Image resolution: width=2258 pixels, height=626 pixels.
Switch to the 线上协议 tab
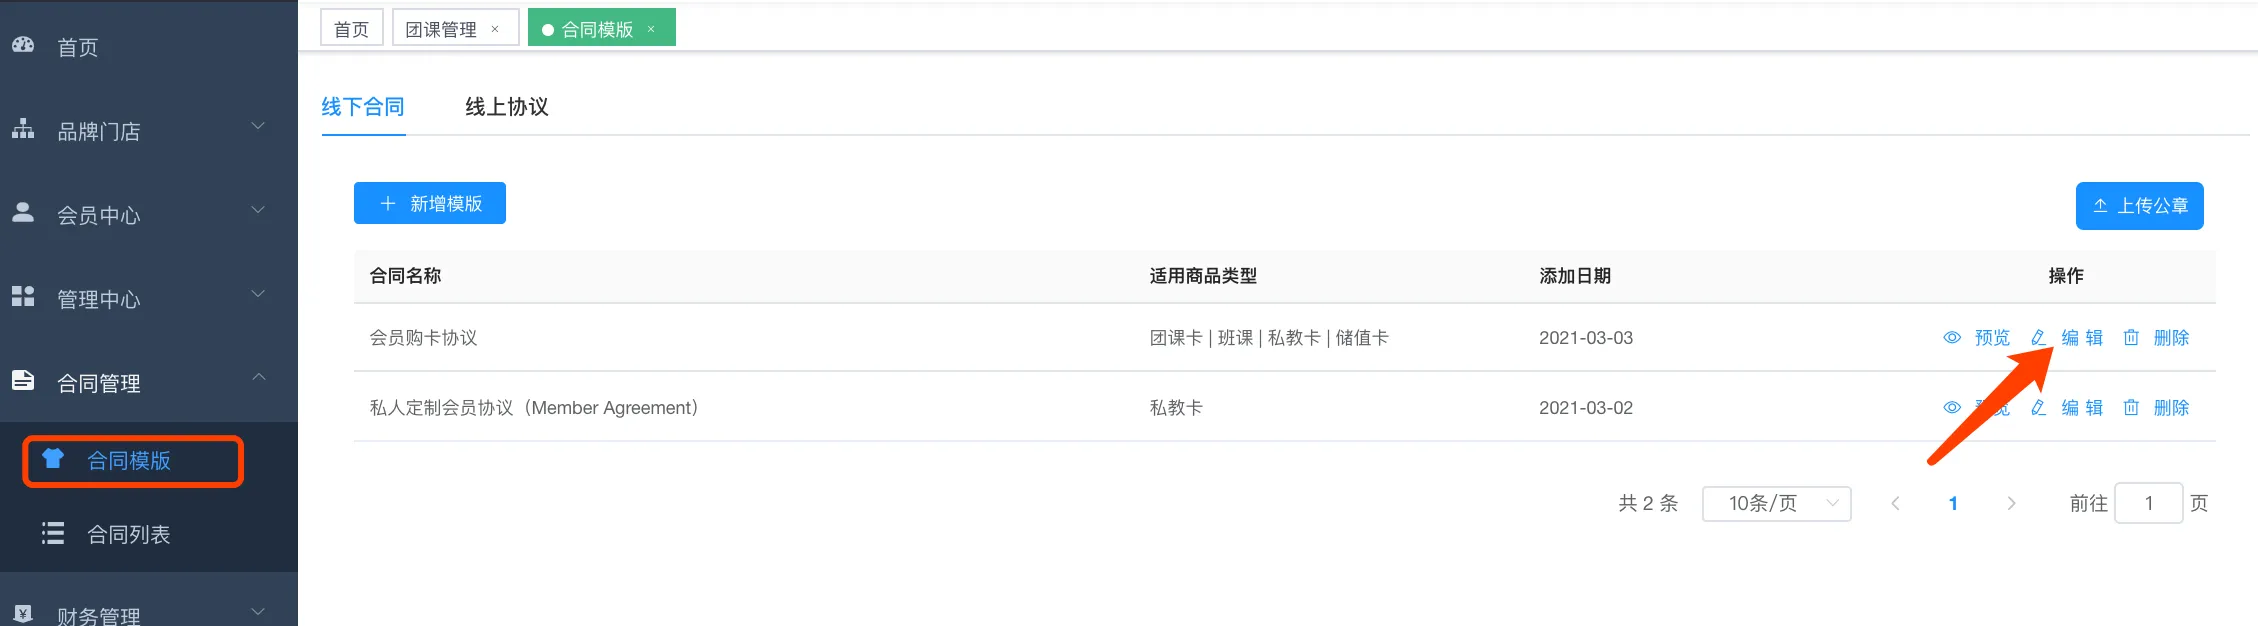point(506,107)
